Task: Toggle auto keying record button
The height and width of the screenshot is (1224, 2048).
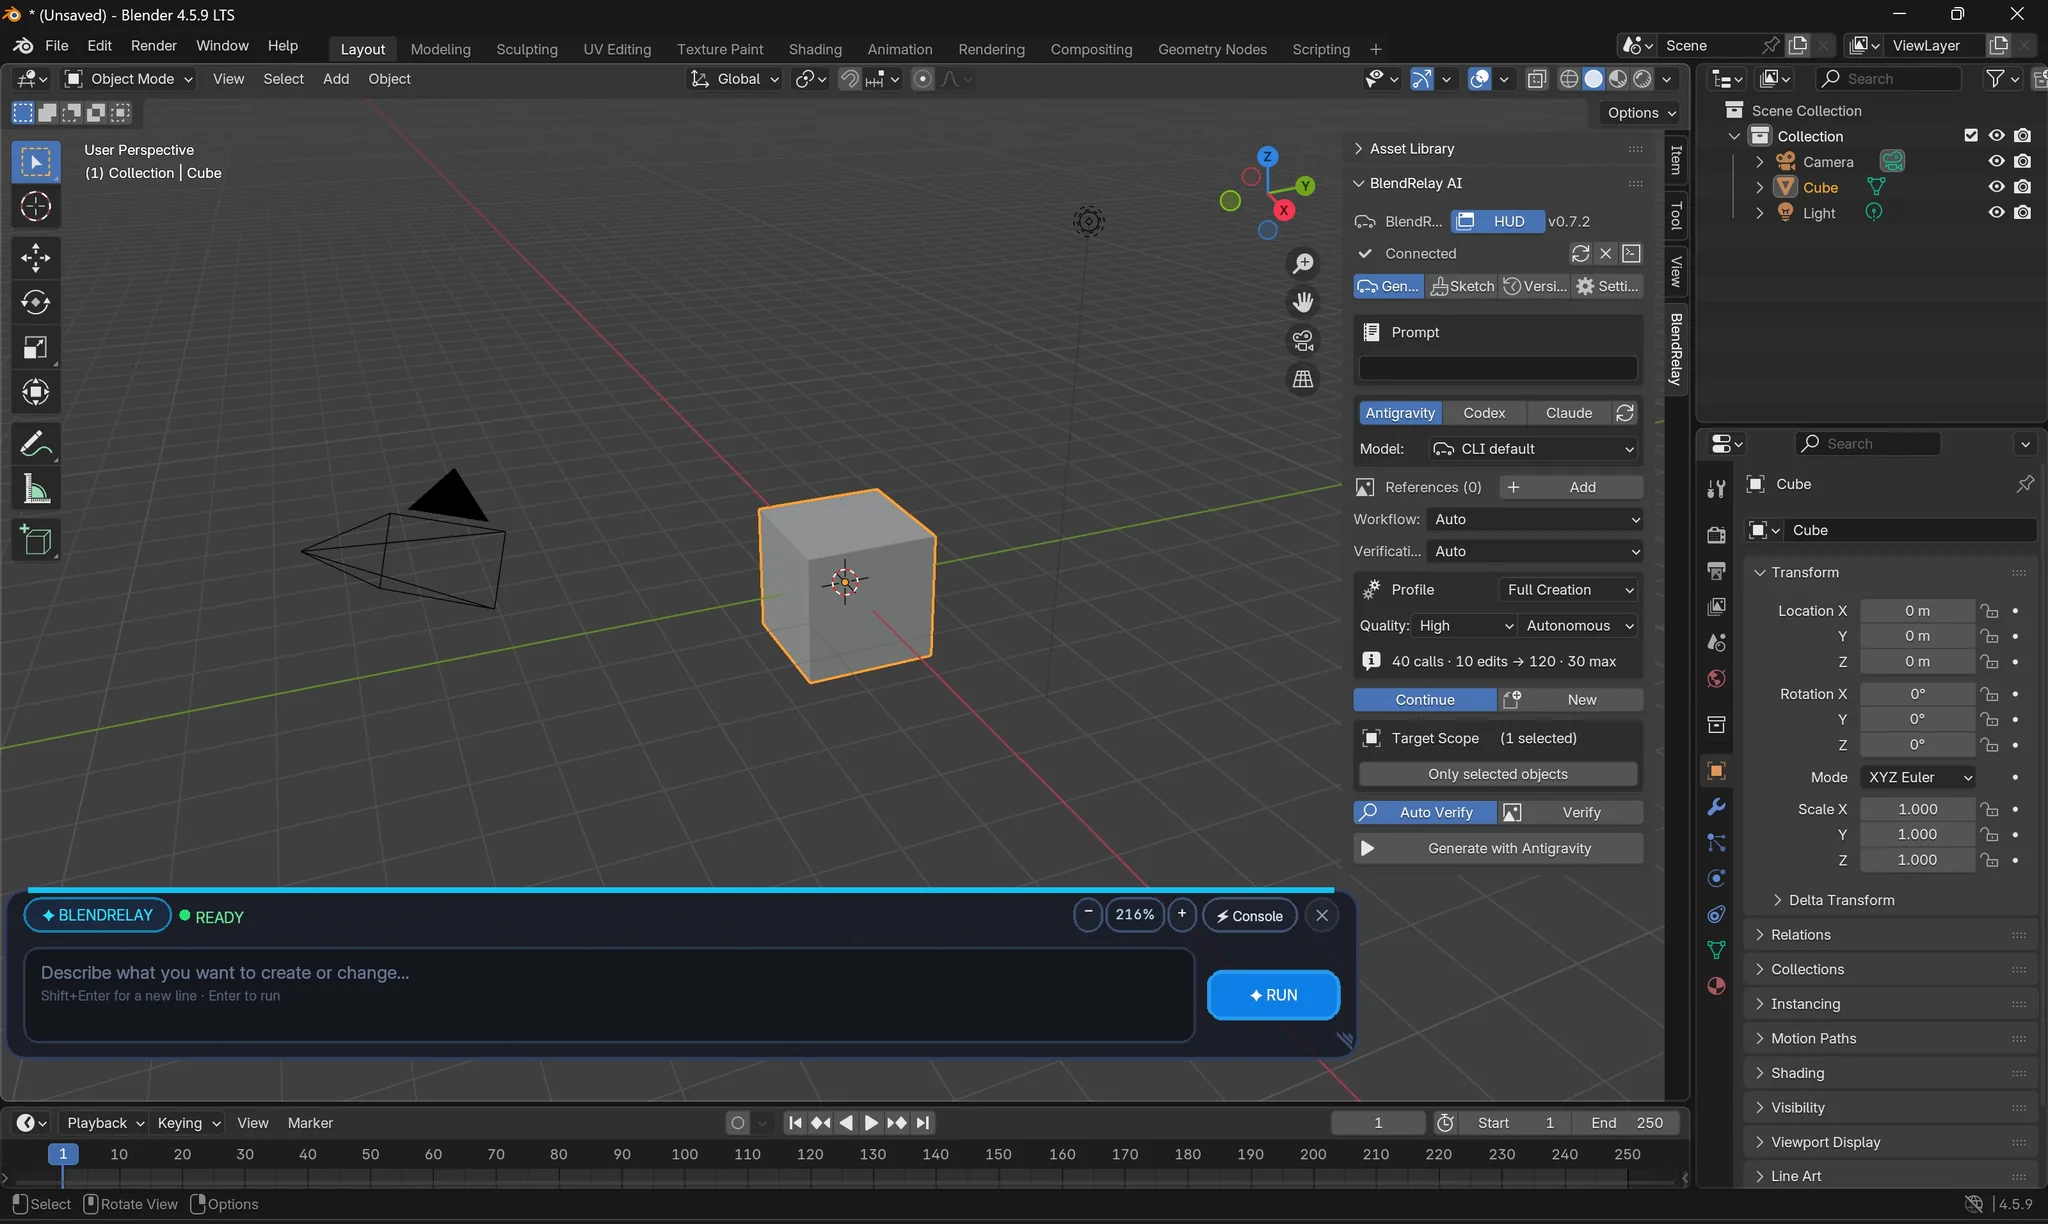Action: [x=738, y=1123]
